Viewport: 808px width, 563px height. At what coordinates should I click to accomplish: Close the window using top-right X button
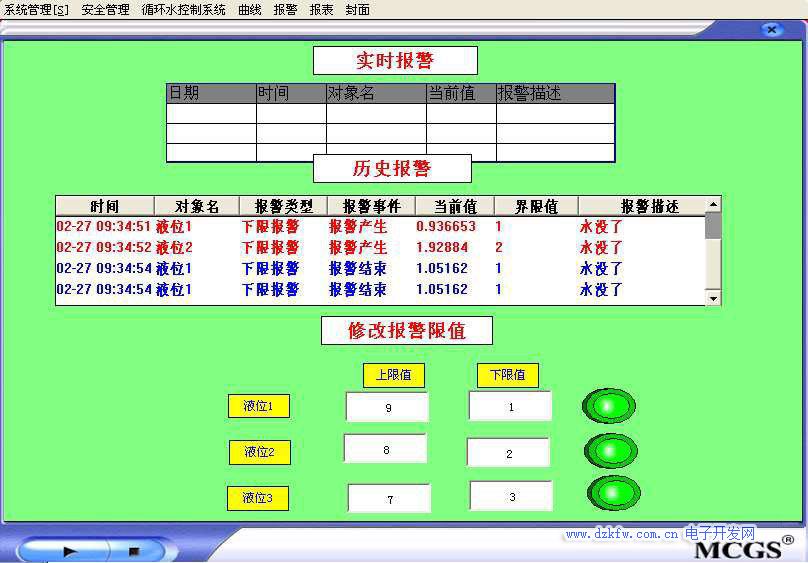pos(771,30)
